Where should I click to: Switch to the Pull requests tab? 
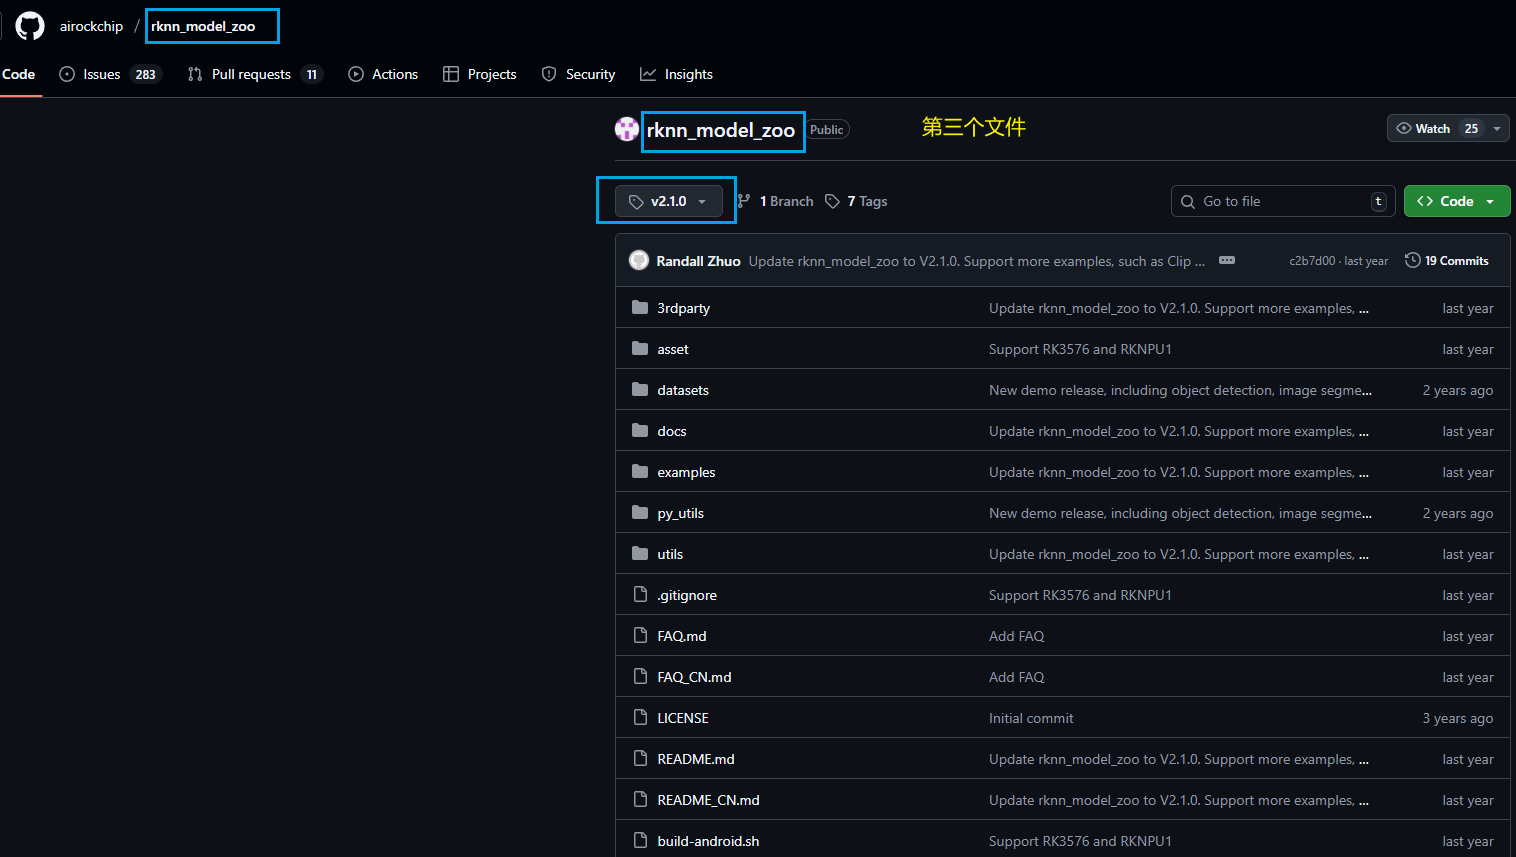[x=255, y=74]
